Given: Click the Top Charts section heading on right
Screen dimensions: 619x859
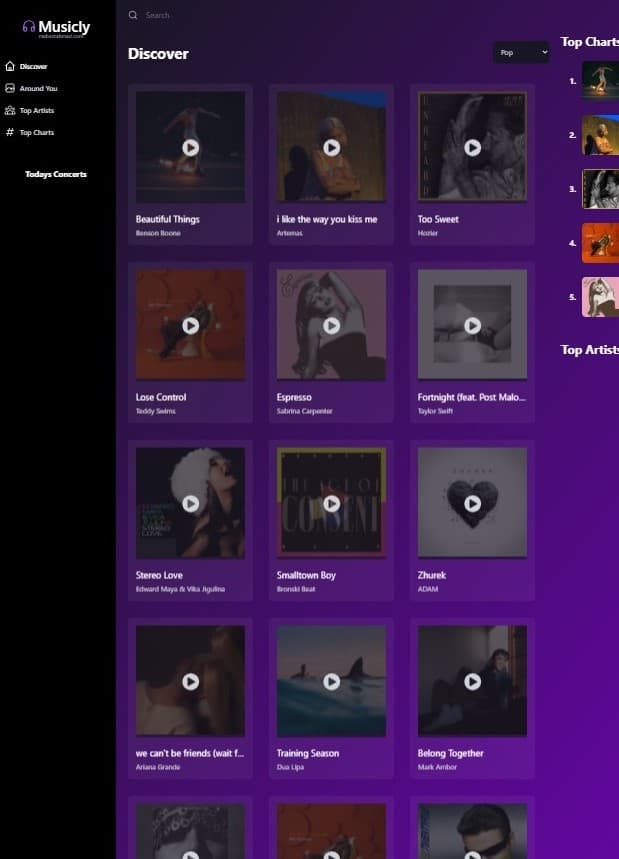Looking at the screenshot, I should [x=589, y=42].
